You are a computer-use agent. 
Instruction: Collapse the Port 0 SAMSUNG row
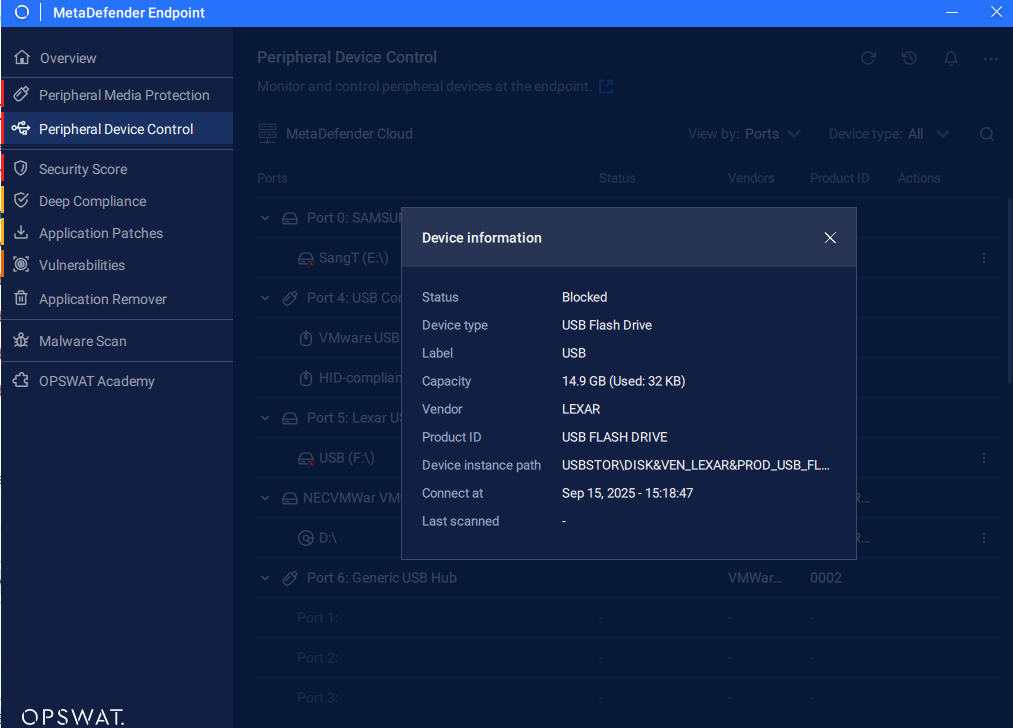265,218
